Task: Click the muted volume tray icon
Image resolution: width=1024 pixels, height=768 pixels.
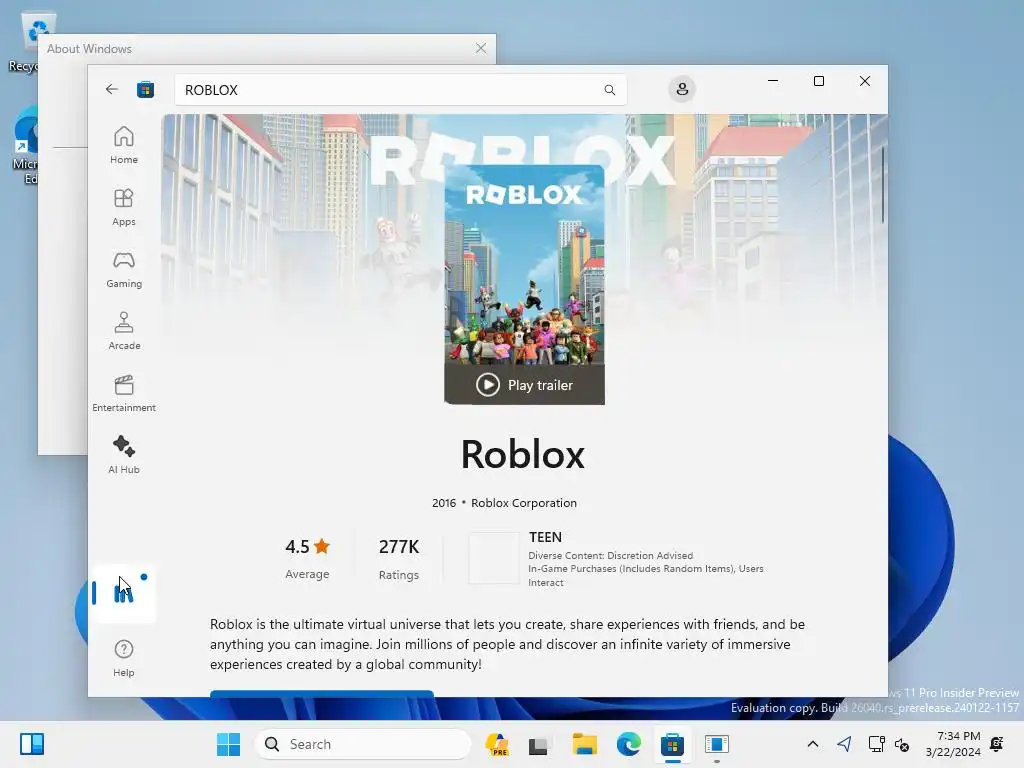Action: click(x=902, y=744)
